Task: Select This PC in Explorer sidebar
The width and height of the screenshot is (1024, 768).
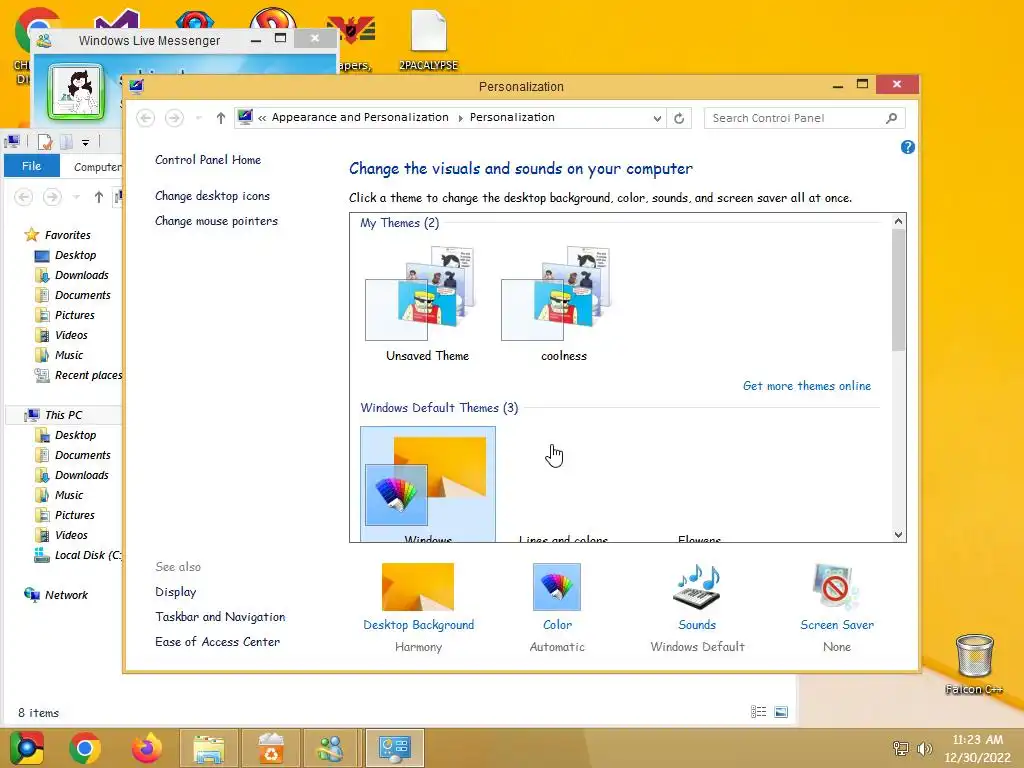Action: click(63, 415)
